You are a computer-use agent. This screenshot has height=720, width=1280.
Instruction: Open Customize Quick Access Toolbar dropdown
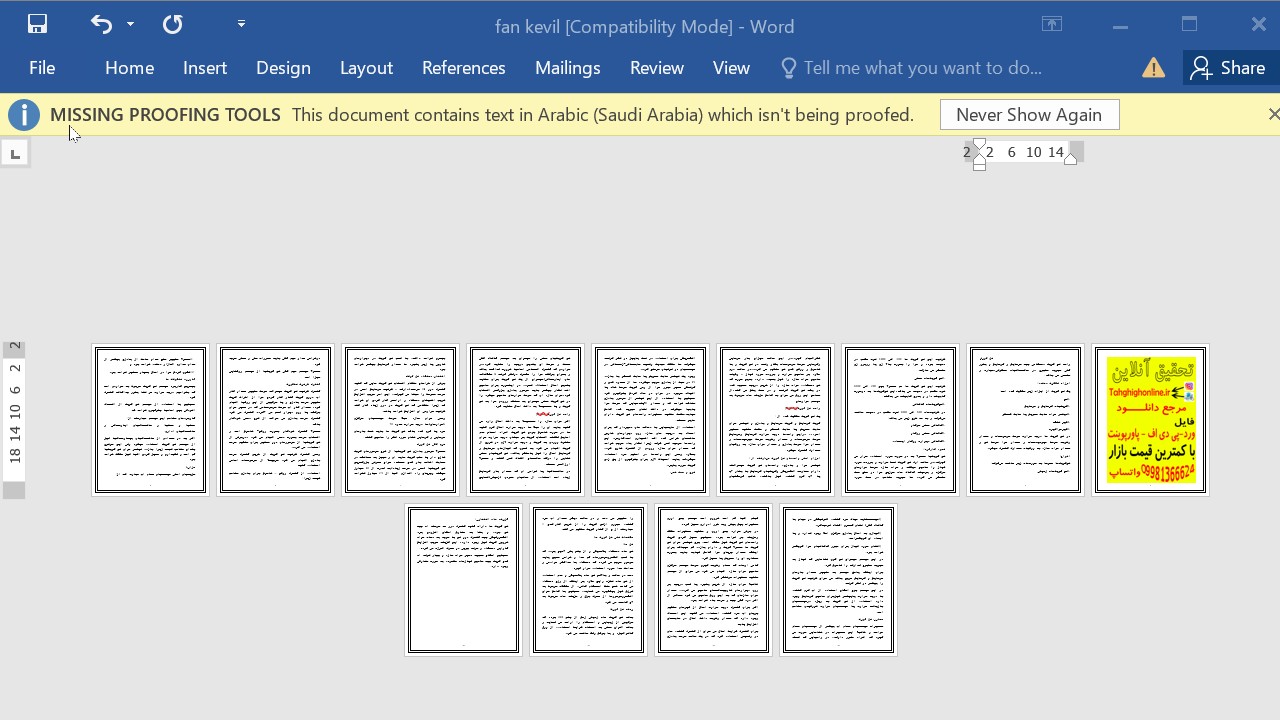pyautogui.click(x=241, y=24)
